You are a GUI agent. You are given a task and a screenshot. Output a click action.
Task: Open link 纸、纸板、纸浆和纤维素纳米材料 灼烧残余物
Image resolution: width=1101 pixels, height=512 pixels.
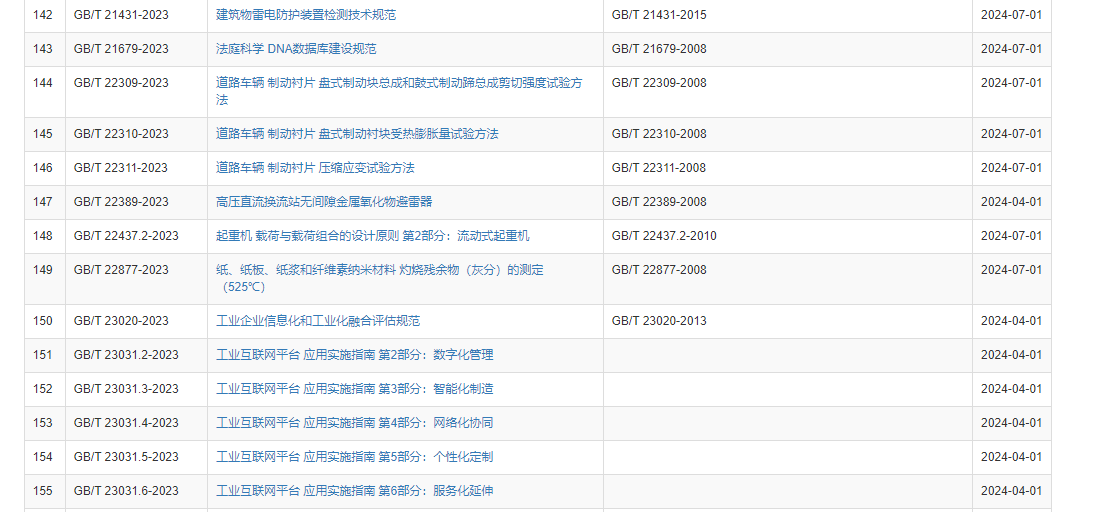click(379, 278)
